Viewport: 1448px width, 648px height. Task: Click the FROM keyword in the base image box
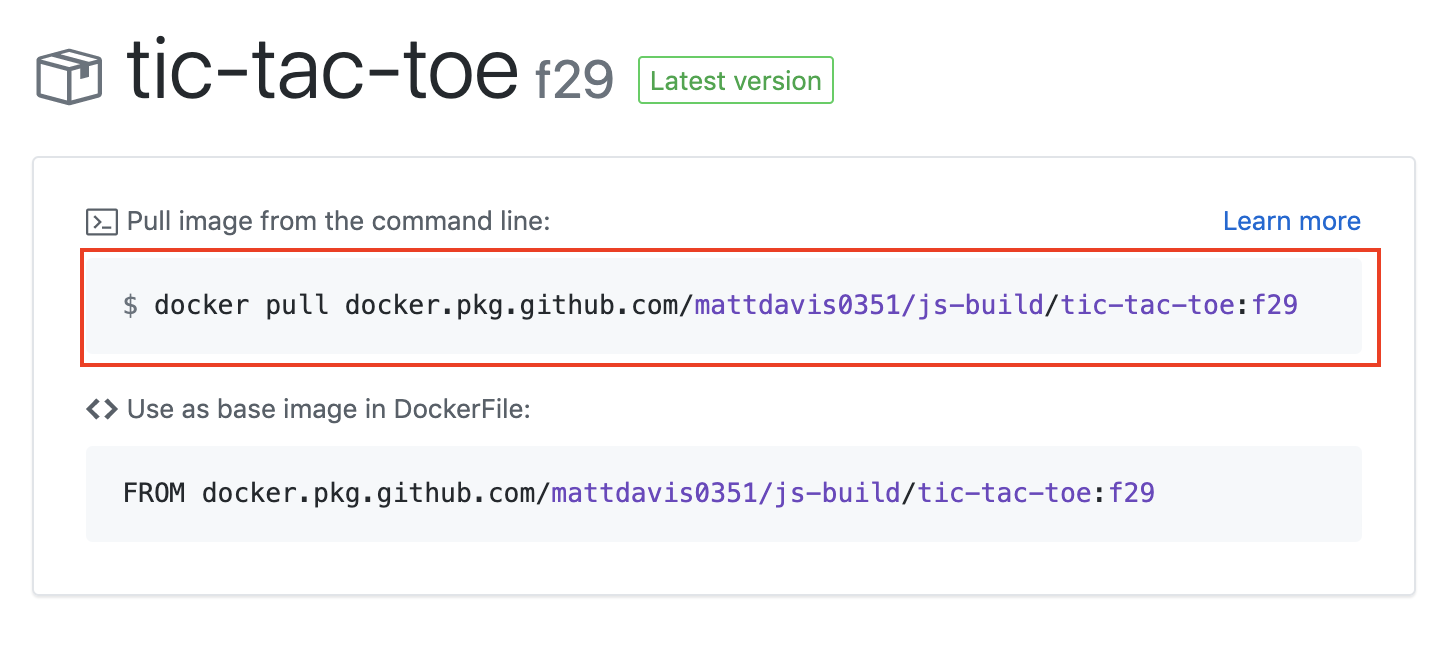tap(154, 493)
